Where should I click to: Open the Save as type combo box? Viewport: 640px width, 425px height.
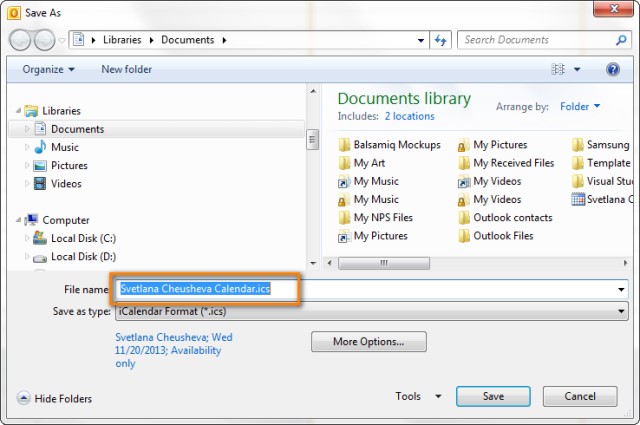point(371,312)
